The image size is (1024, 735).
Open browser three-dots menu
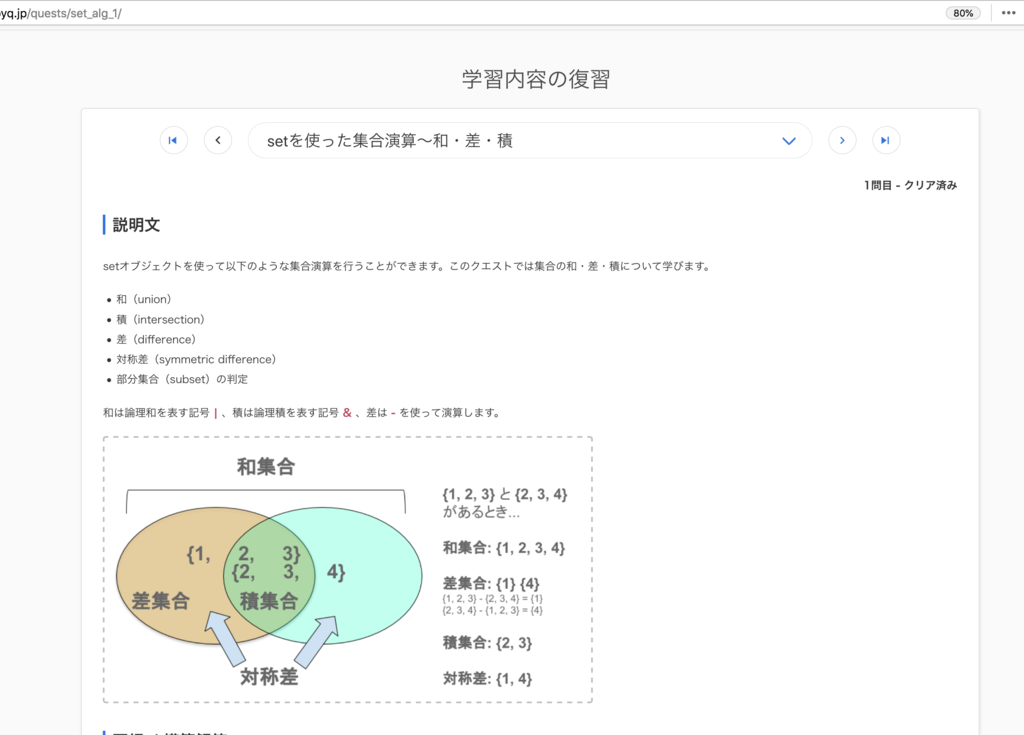1008,12
